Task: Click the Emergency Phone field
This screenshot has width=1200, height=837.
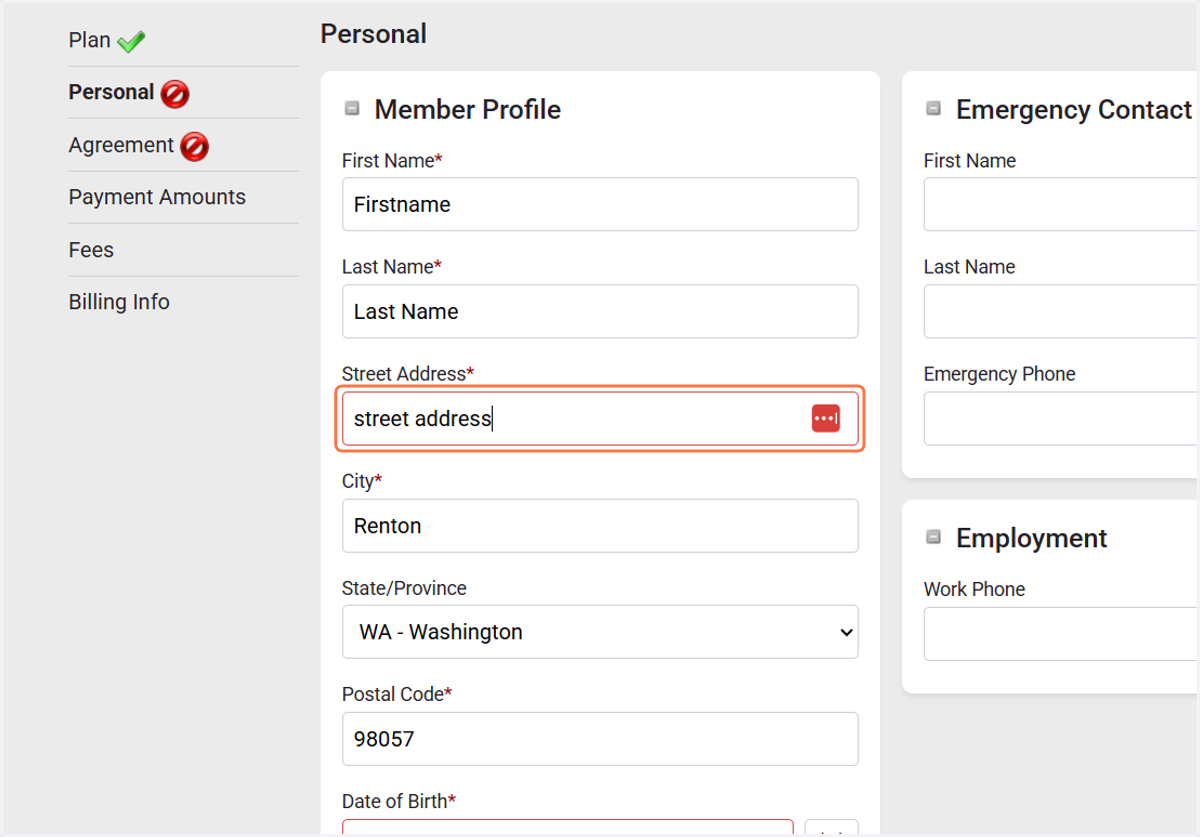Action: [1061, 419]
